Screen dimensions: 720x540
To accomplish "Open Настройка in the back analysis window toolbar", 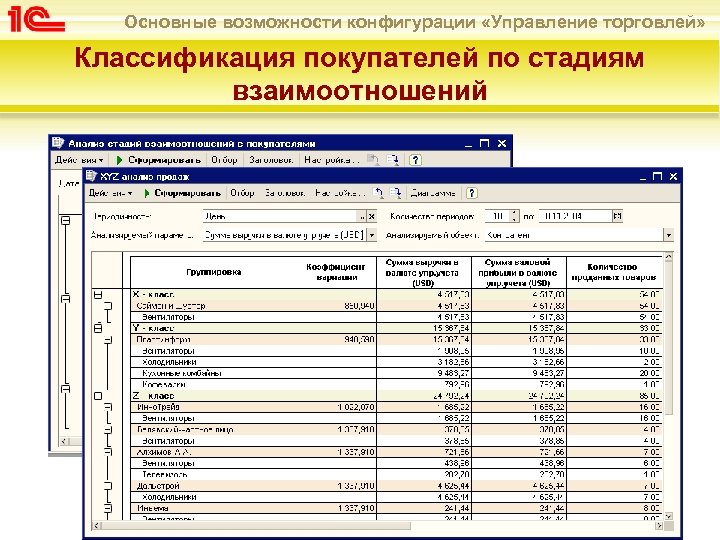I will tap(331, 160).
